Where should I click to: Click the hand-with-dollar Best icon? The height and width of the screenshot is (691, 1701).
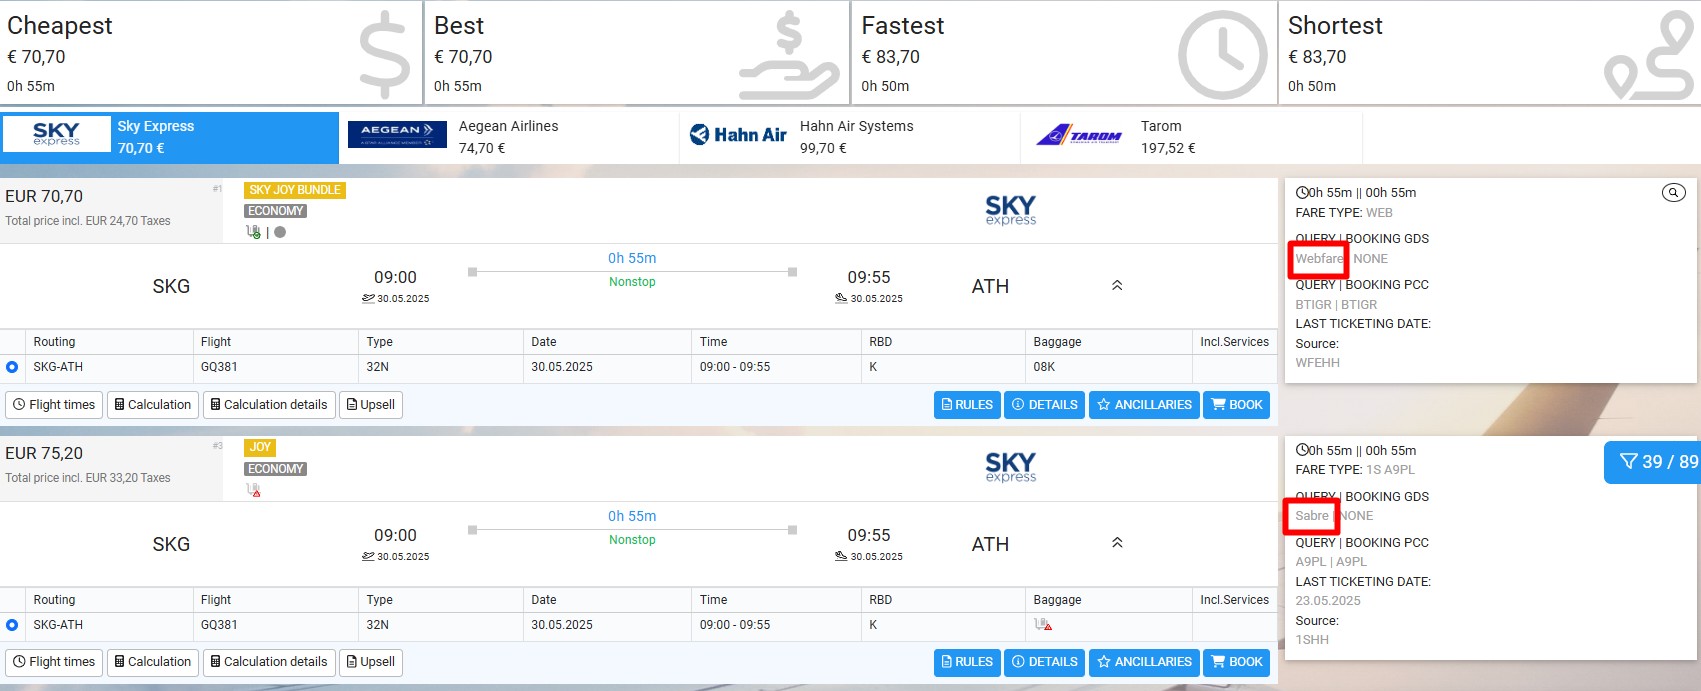click(790, 55)
